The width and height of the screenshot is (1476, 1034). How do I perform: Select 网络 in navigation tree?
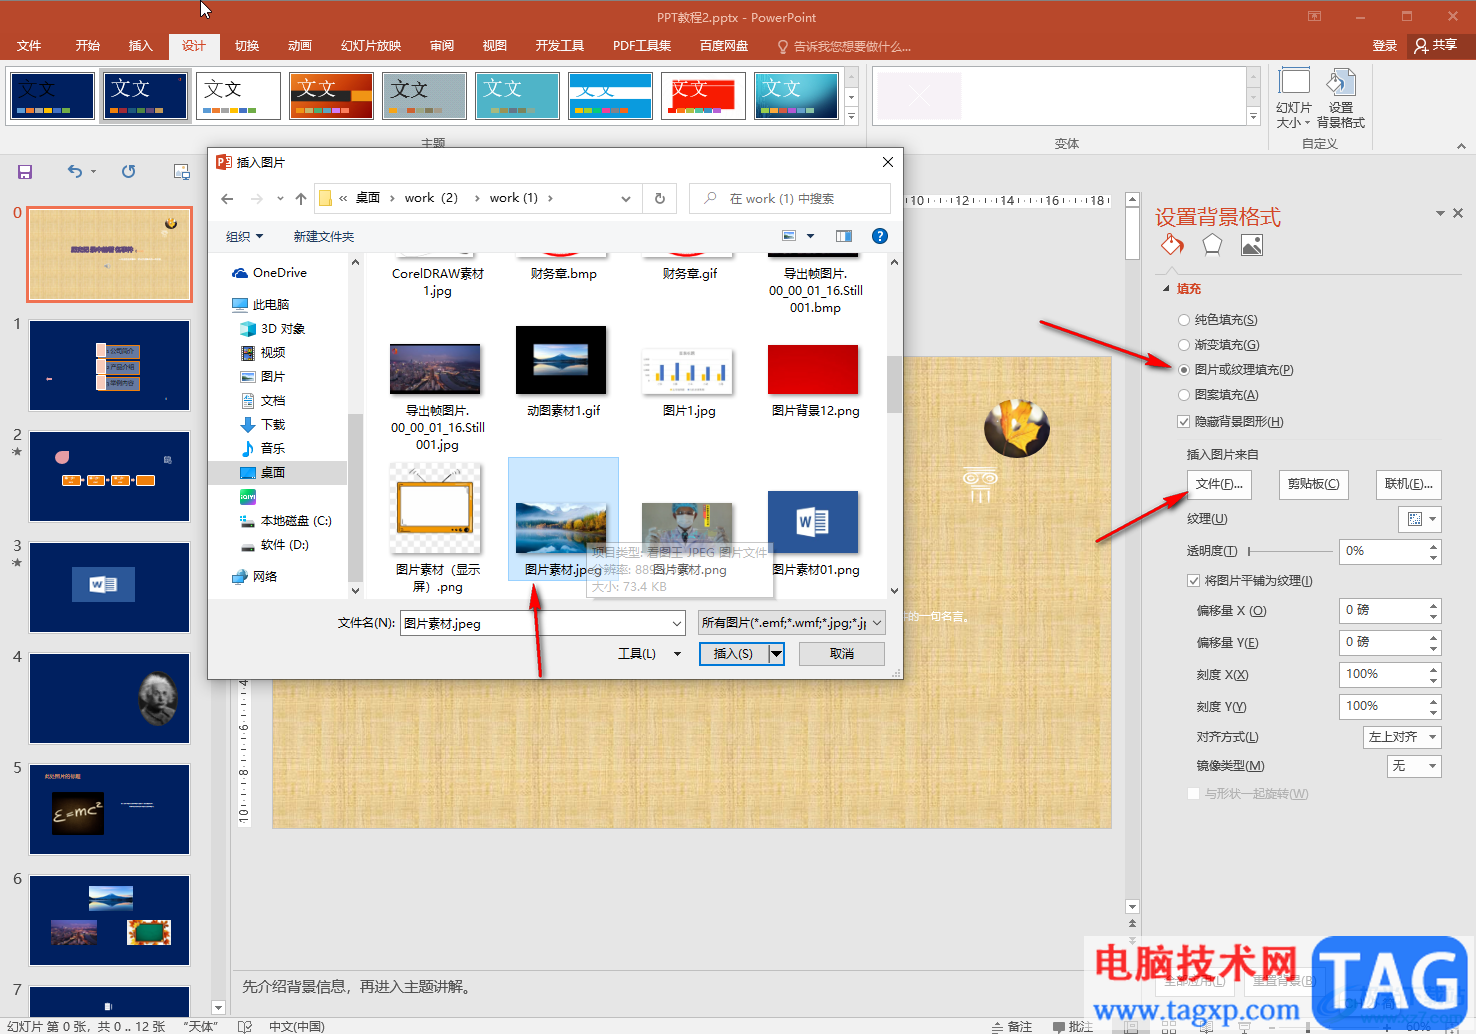point(255,577)
